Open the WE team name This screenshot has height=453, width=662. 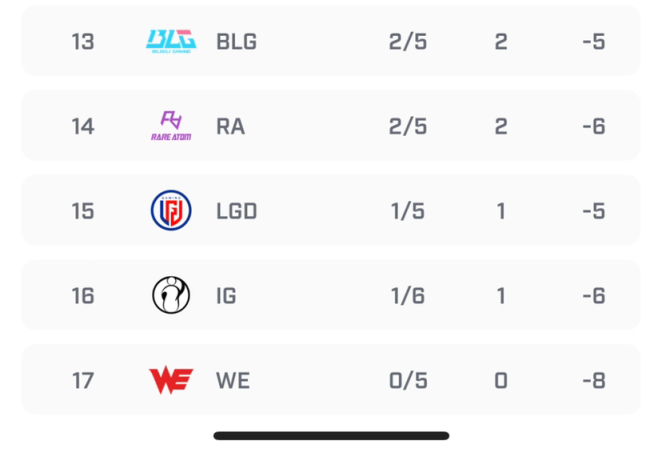point(233,381)
